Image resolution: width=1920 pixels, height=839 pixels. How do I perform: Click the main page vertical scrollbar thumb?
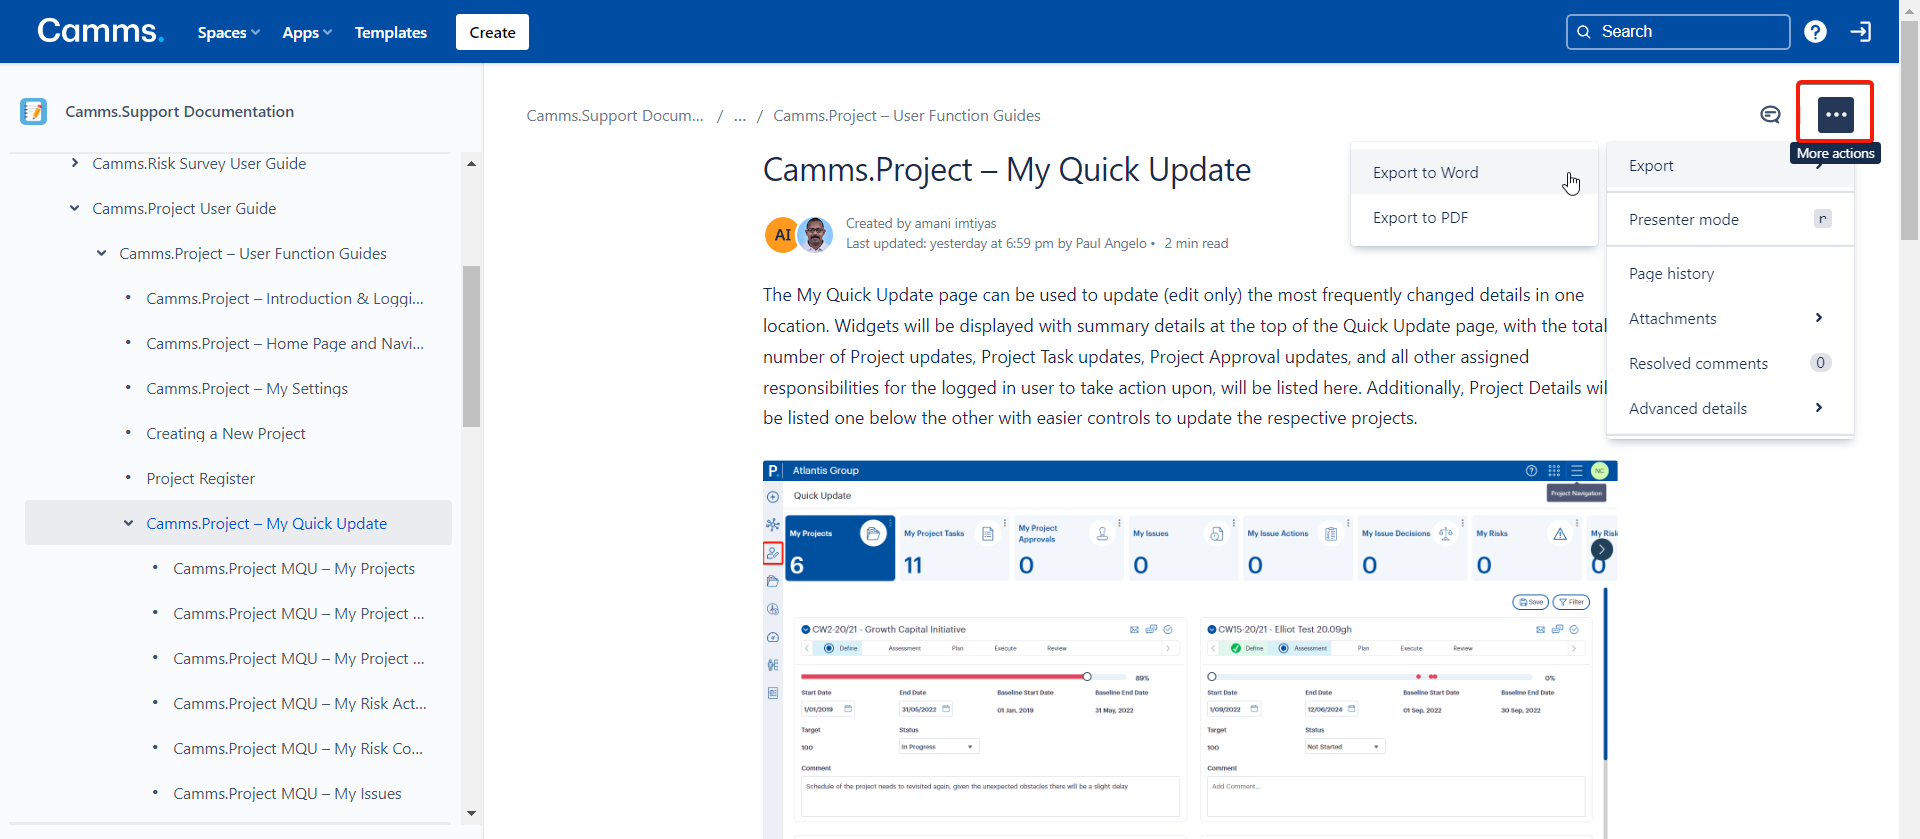point(1909,131)
